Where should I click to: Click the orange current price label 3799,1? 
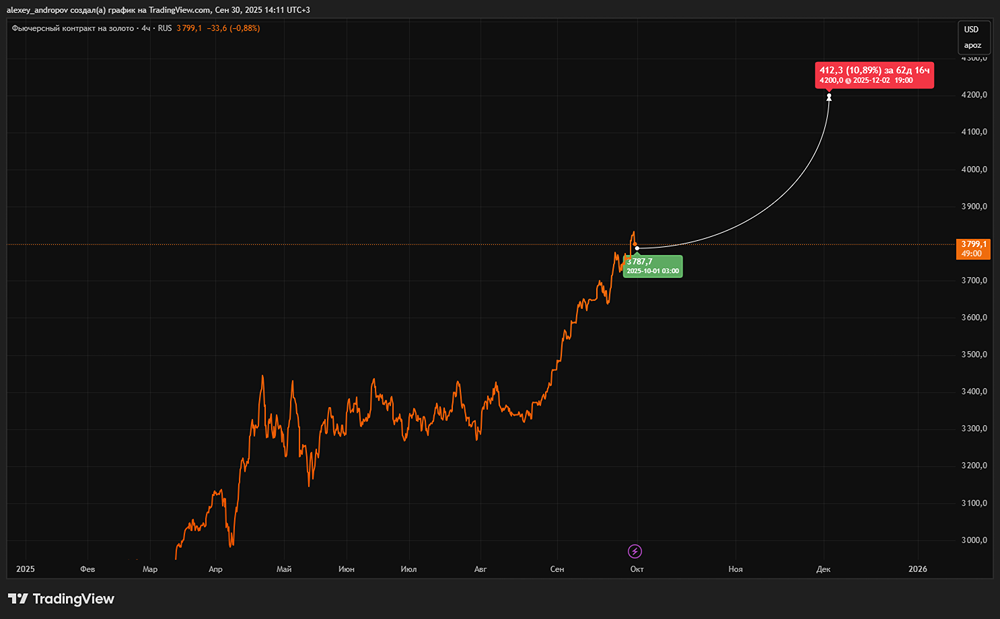coord(973,249)
